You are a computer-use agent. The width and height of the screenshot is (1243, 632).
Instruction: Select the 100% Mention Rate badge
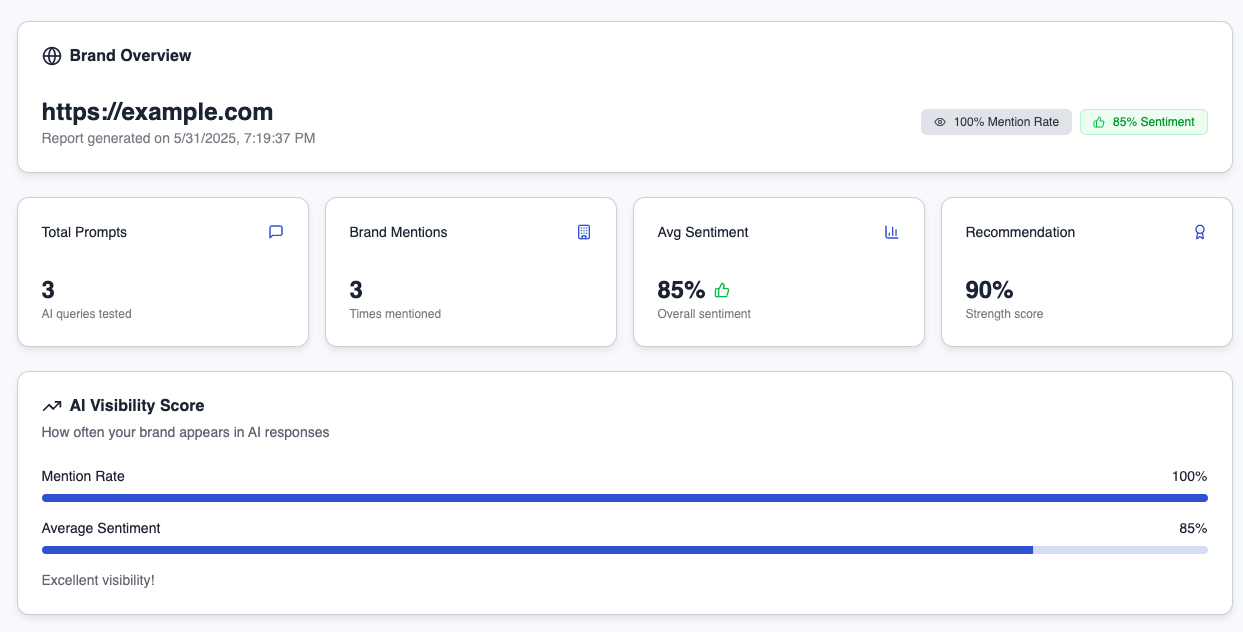[996, 122]
